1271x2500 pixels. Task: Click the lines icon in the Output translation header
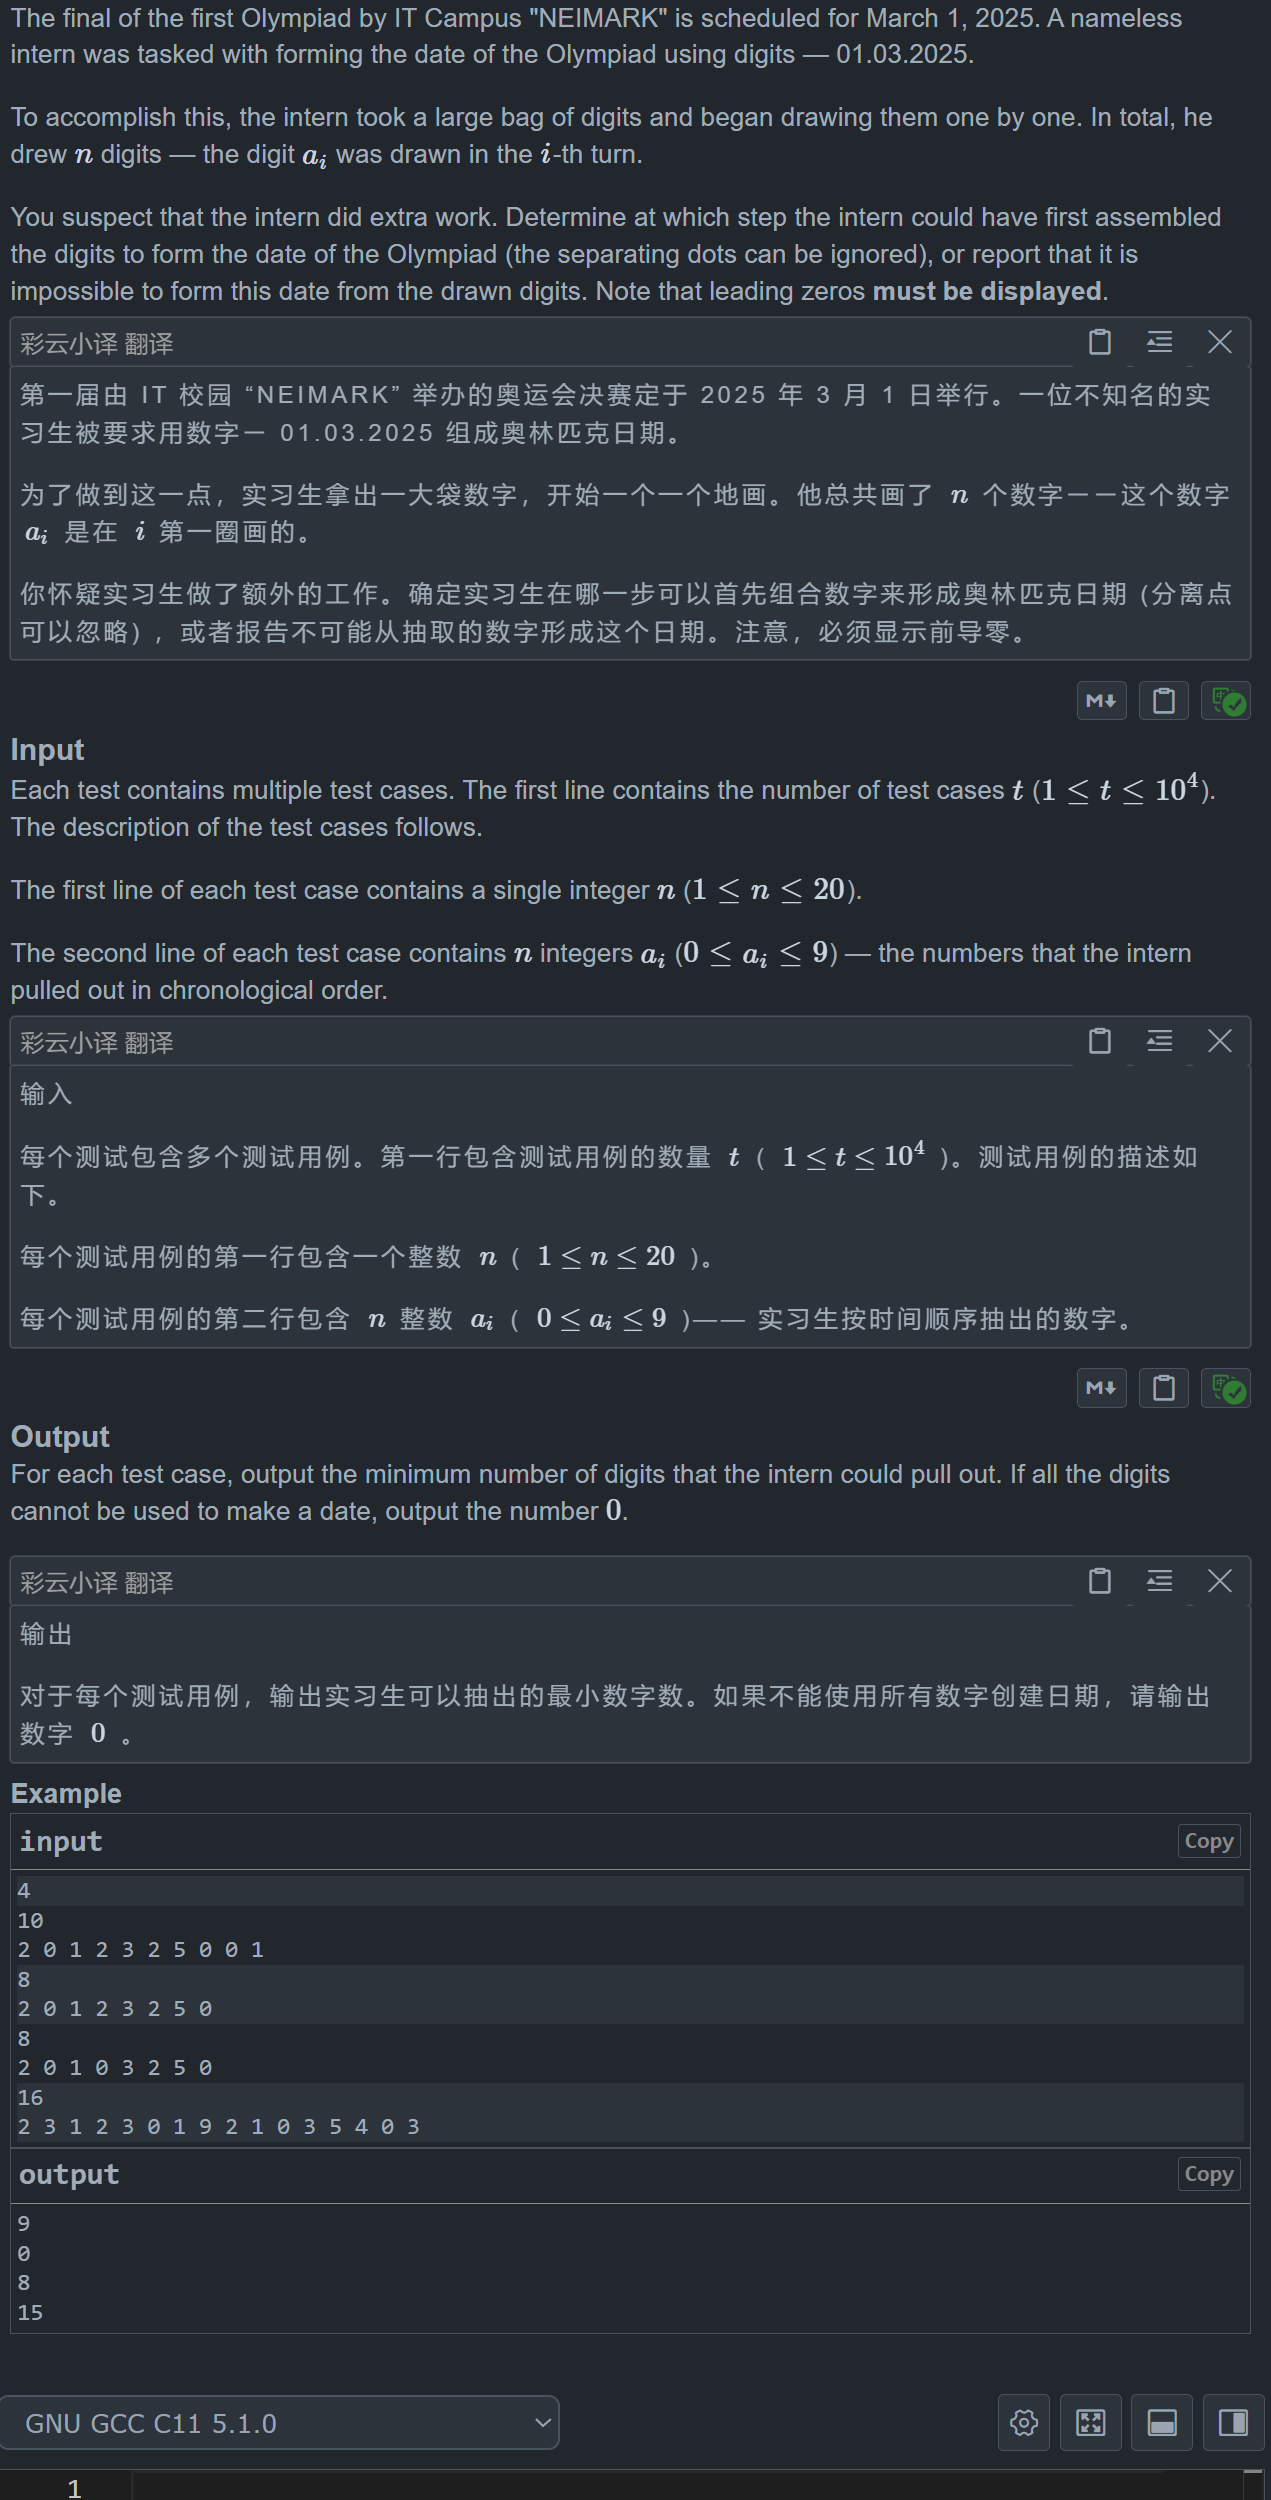coord(1160,1581)
